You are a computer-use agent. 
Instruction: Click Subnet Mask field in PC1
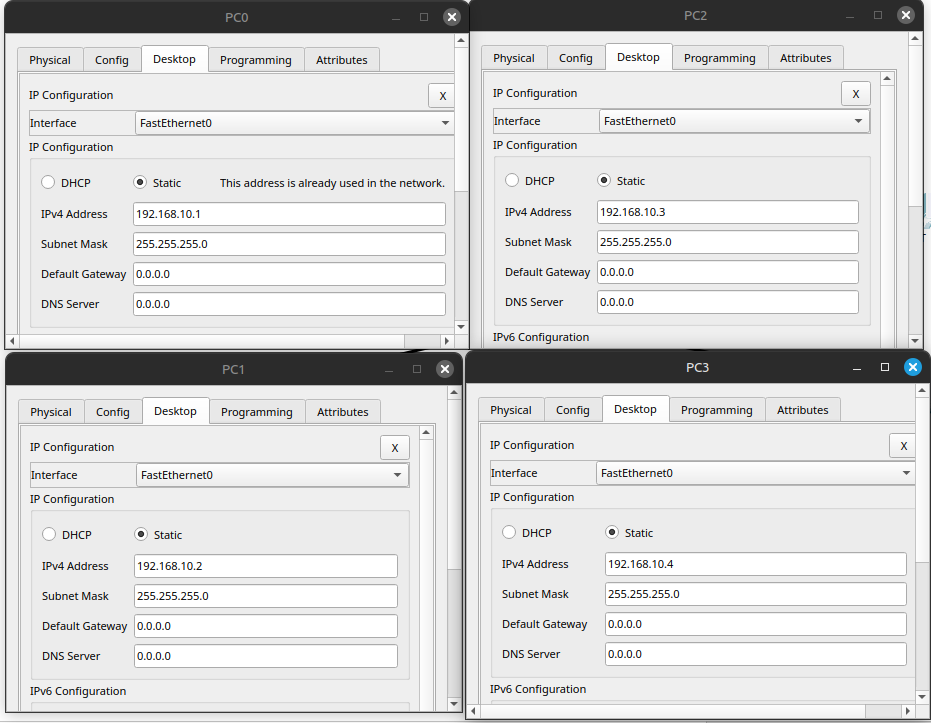click(x=266, y=596)
